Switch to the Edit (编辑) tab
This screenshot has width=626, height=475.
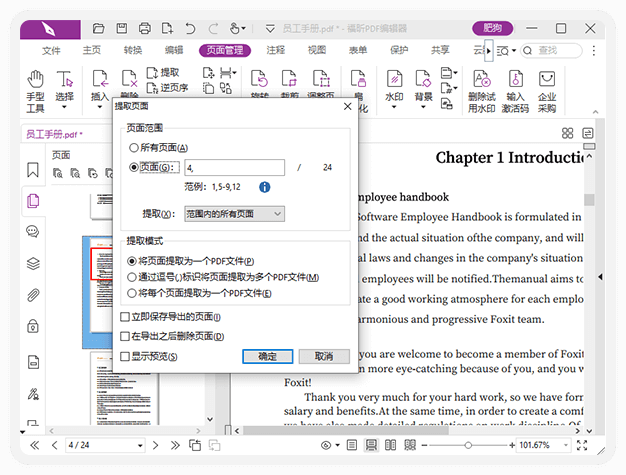point(174,50)
